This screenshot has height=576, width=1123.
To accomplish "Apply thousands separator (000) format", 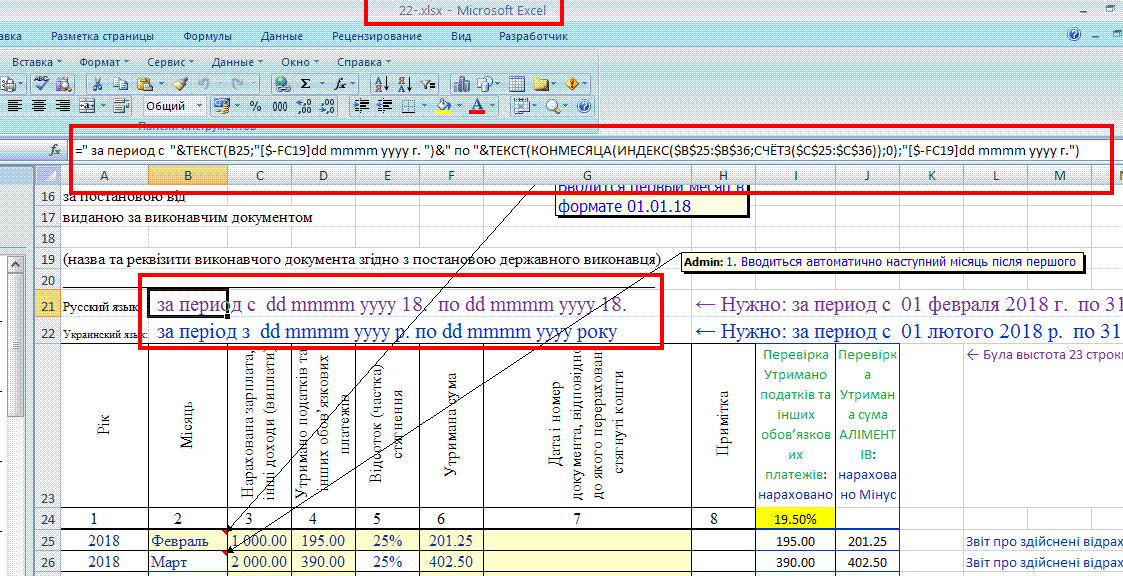I will [x=280, y=106].
